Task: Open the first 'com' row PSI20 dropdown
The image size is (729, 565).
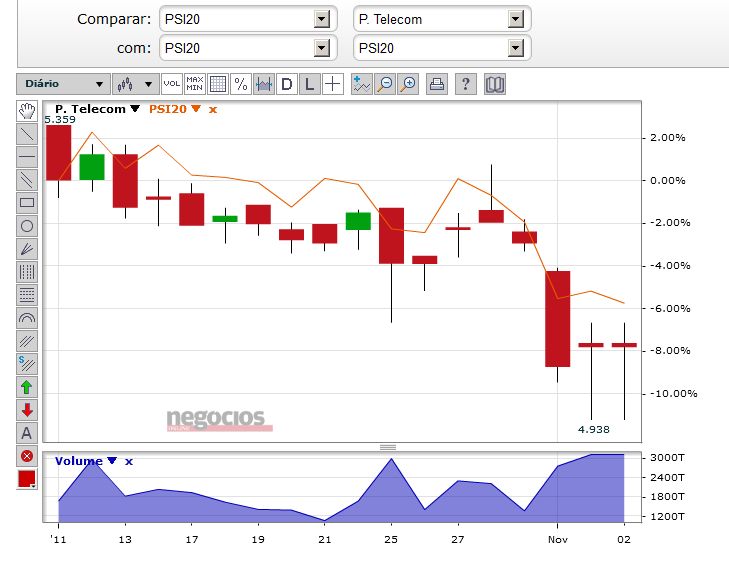Action: [x=248, y=48]
